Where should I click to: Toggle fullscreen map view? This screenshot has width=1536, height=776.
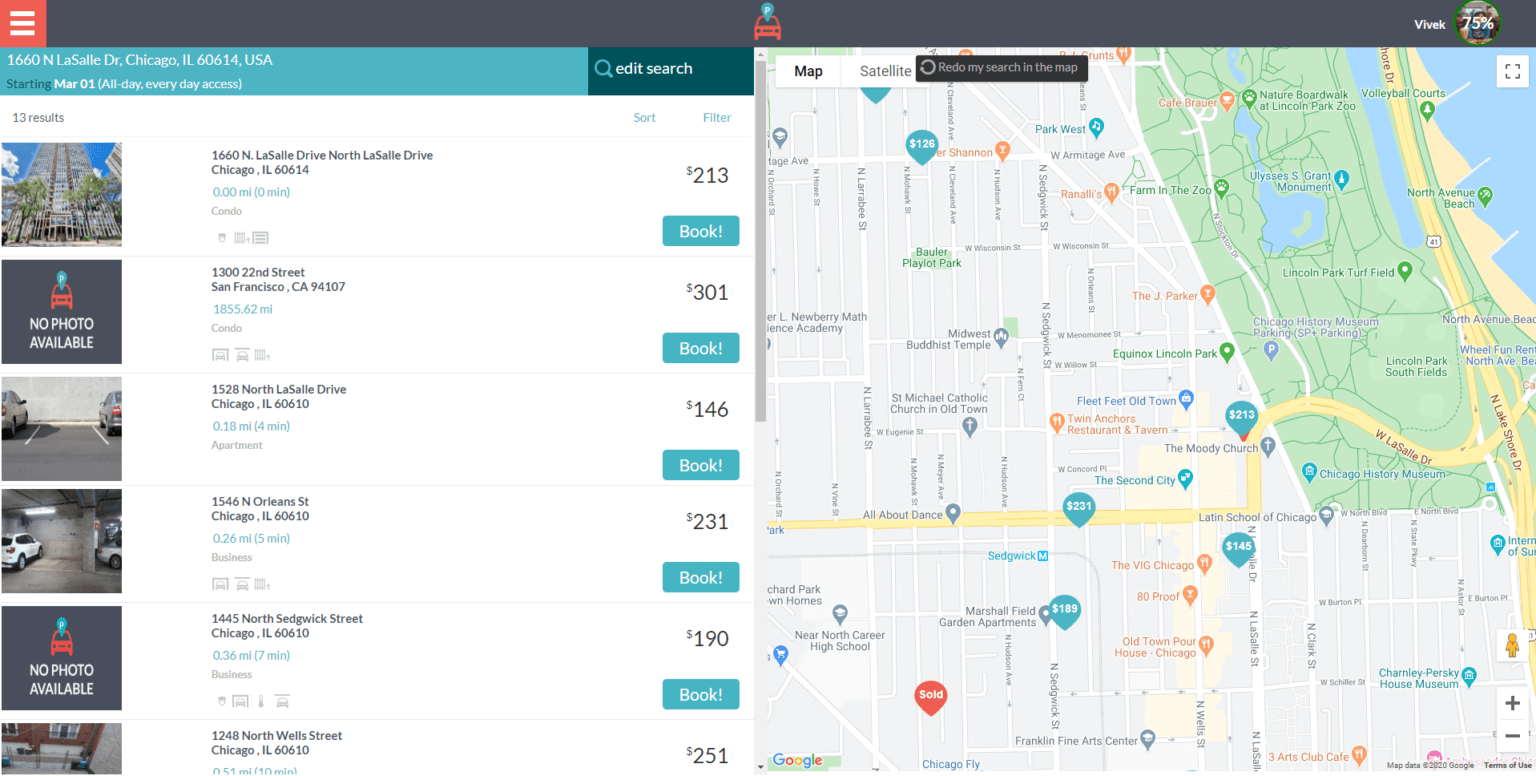point(1513,71)
